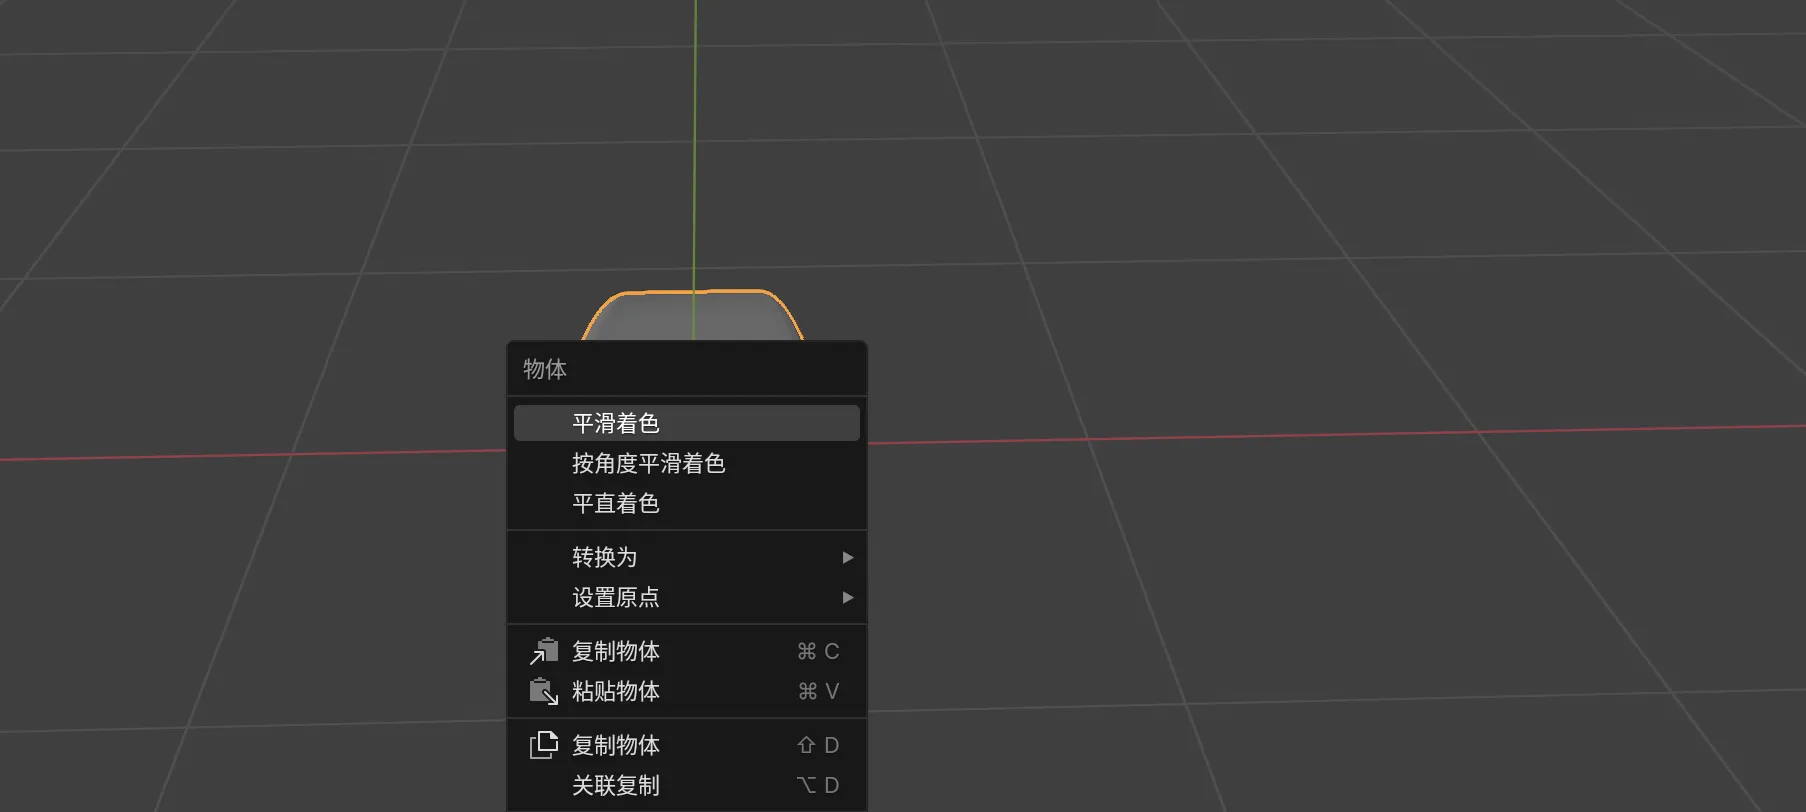Click 复制物体 with ⇧ D shortcut
The height and width of the screenshot is (812, 1806).
coord(686,745)
